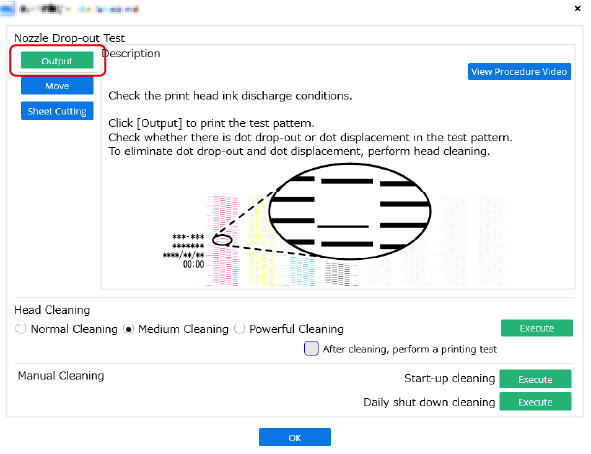The width and height of the screenshot is (591, 454).
Task: Click the cyan test pattern block
Action: coord(302,271)
